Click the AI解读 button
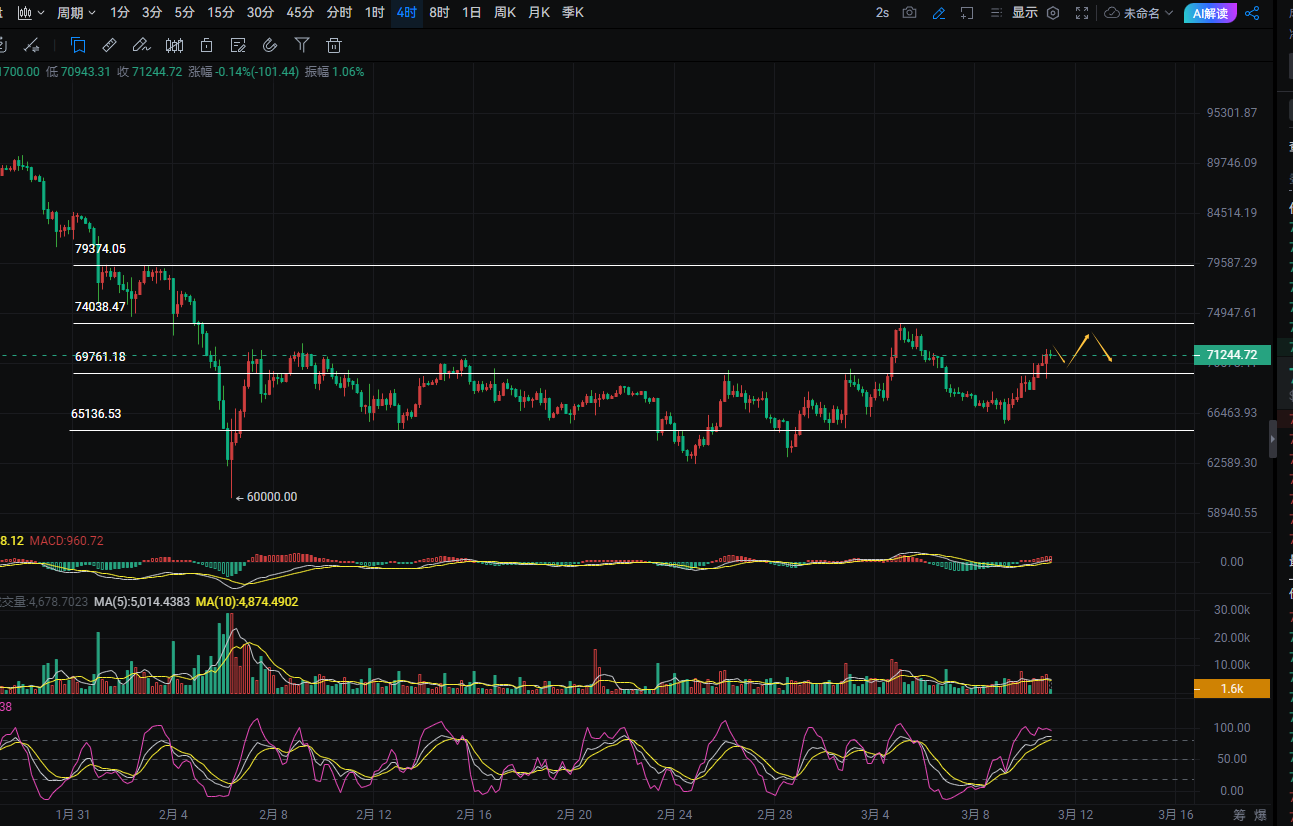This screenshot has width=1293, height=826. 1210,13
